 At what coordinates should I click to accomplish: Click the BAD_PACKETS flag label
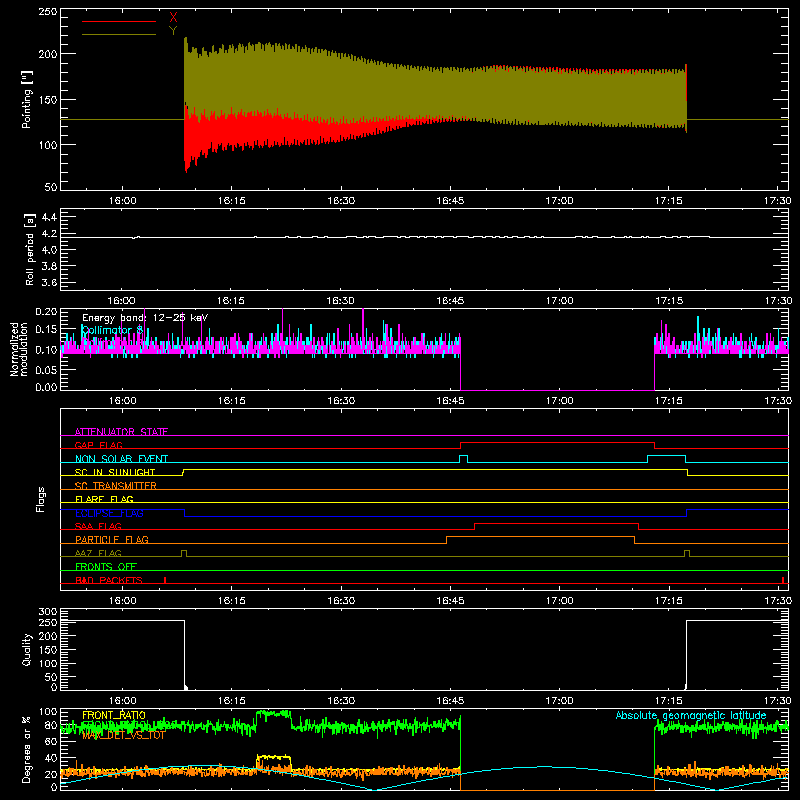109,580
